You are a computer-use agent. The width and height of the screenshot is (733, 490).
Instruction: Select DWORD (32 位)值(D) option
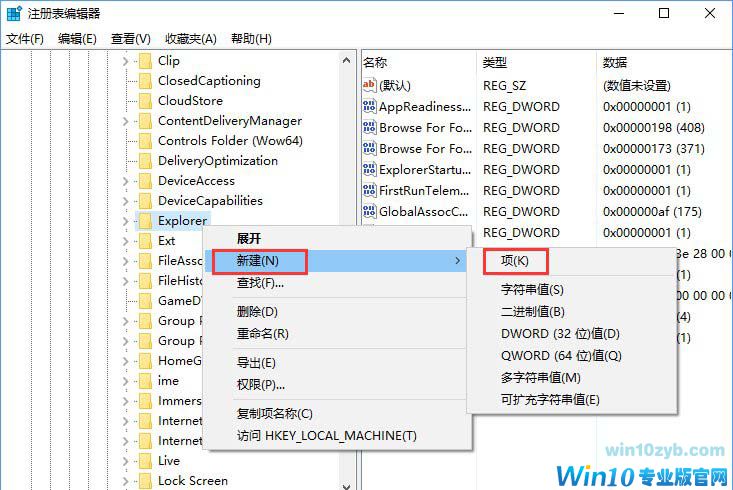coord(560,334)
